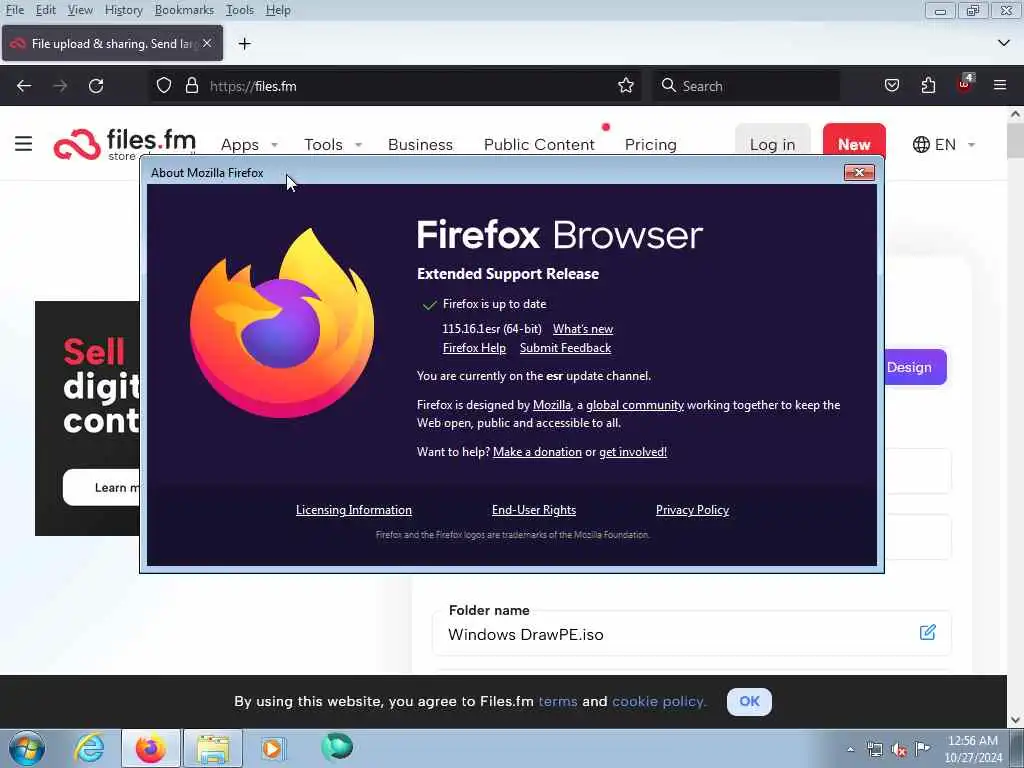
Task: Edit folder name with the pencil icon
Action: pos(927,632)
